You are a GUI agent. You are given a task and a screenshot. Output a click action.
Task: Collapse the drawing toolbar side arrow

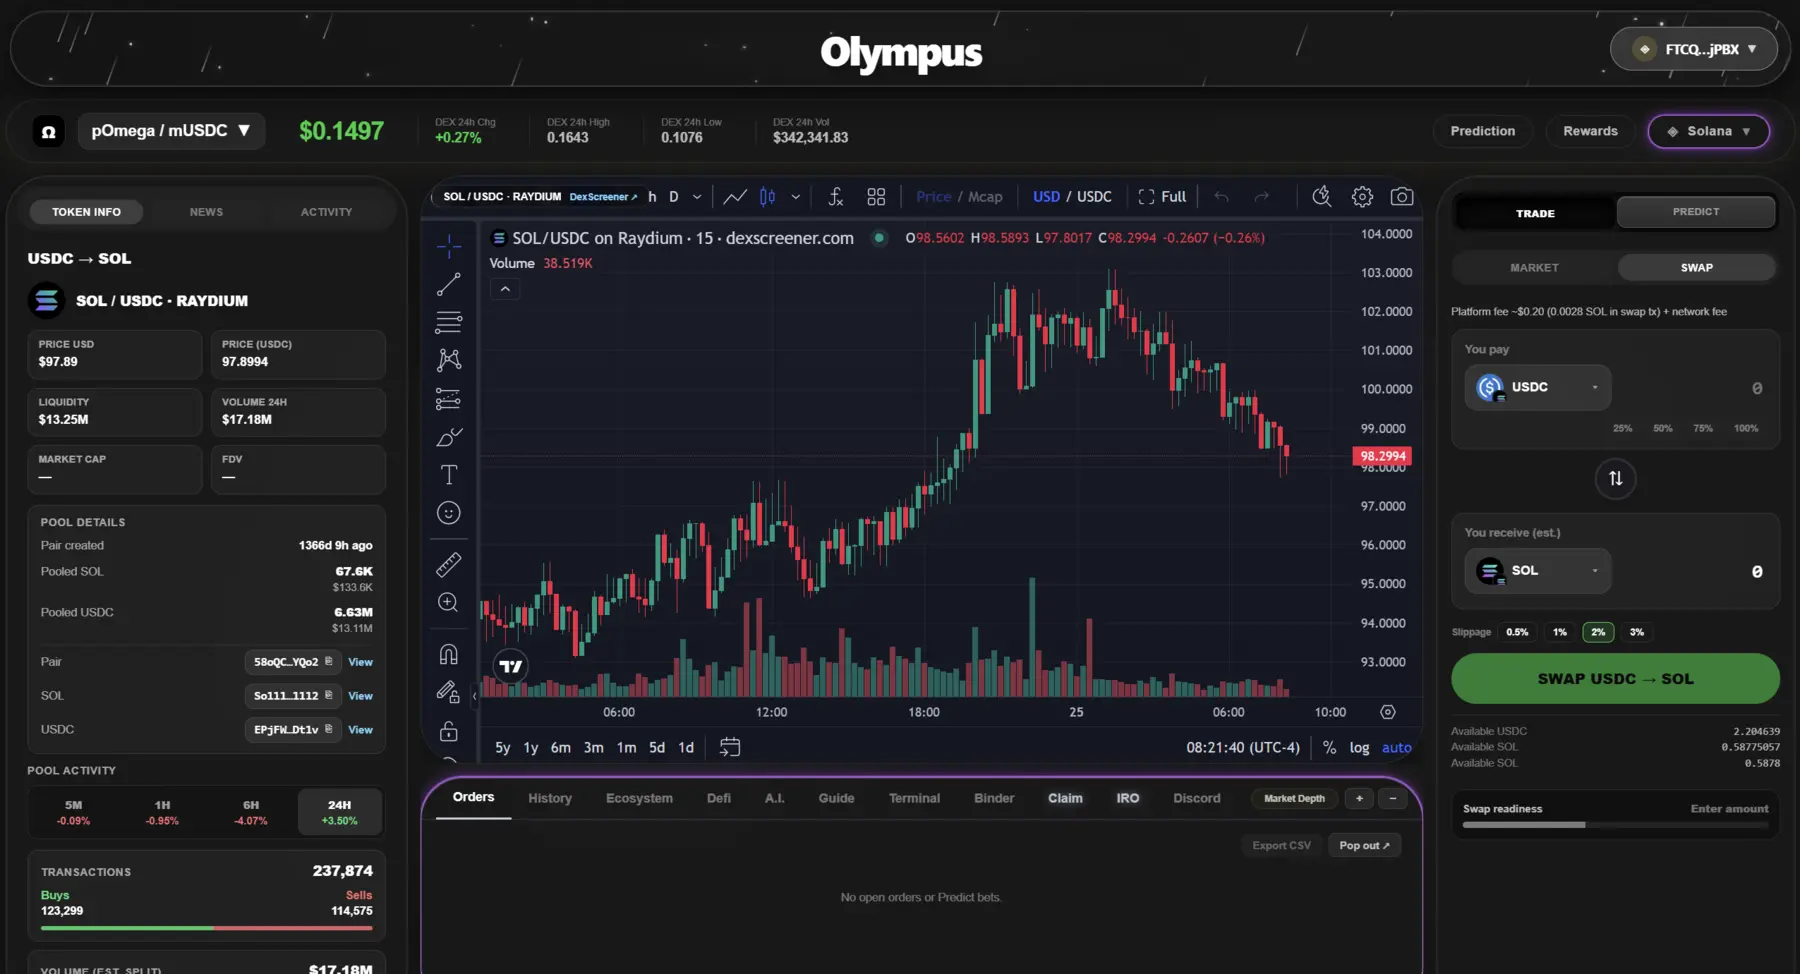[x=475, y=696]
